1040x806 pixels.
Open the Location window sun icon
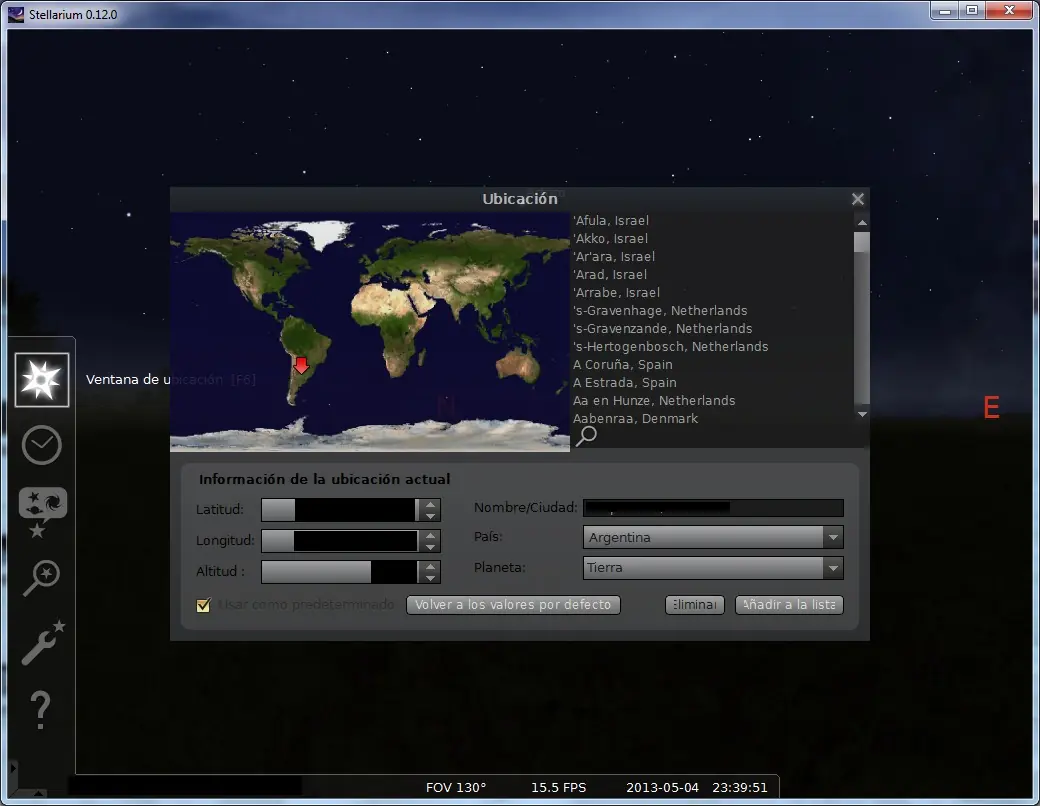(x=42, y=380)
